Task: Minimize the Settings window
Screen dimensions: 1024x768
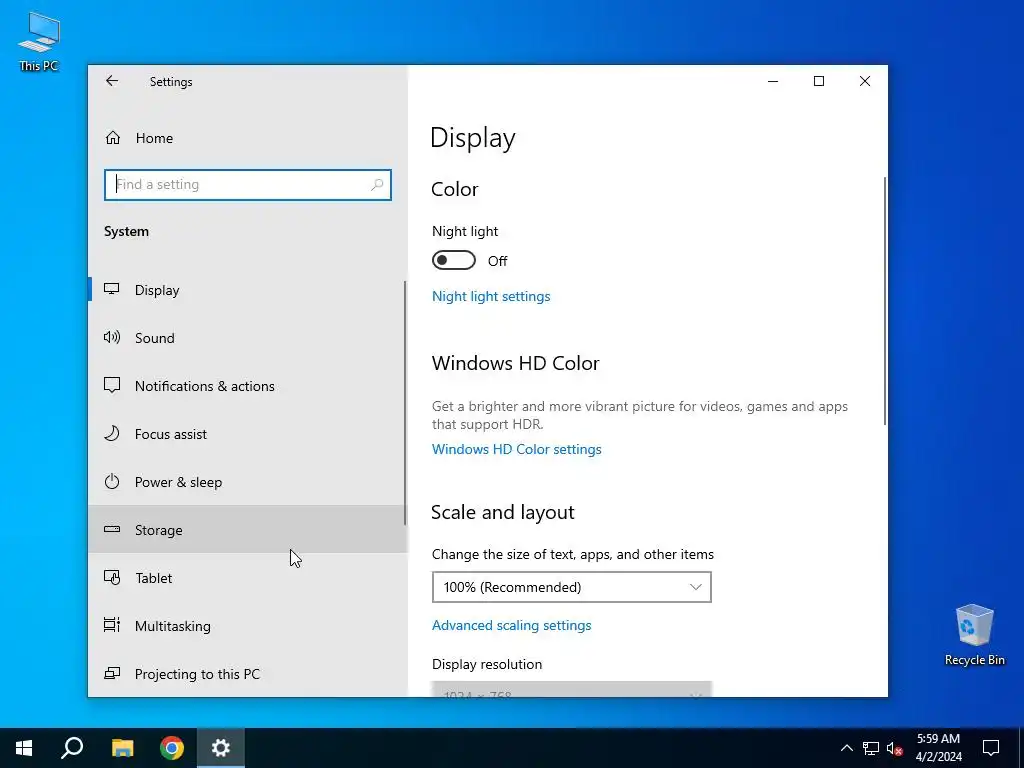Action: (x=773, y=81)
